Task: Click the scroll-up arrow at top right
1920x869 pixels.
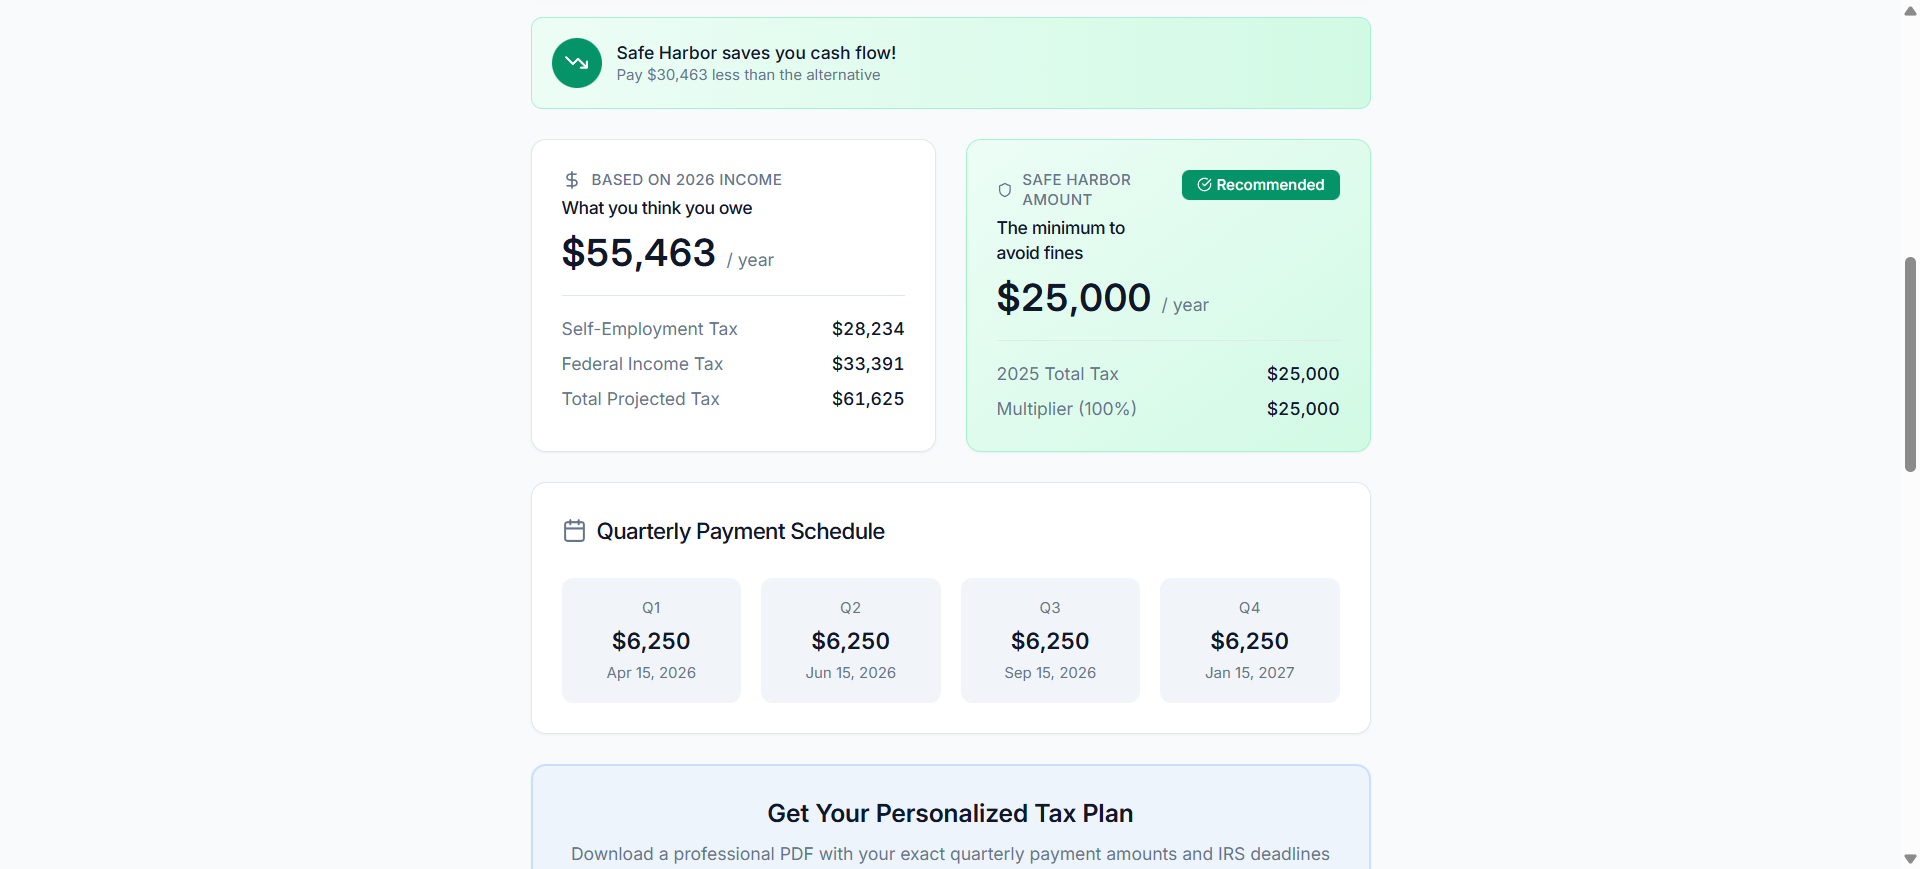Action: [1908, 11]
